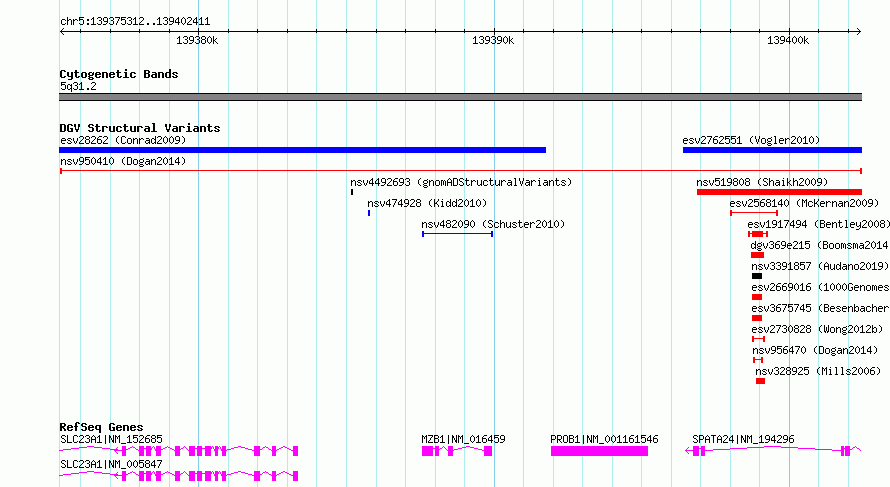Click the nsv328925 (Mills2006) label
The height and width of the screenshot is (487, 890).
coord(818,371)
